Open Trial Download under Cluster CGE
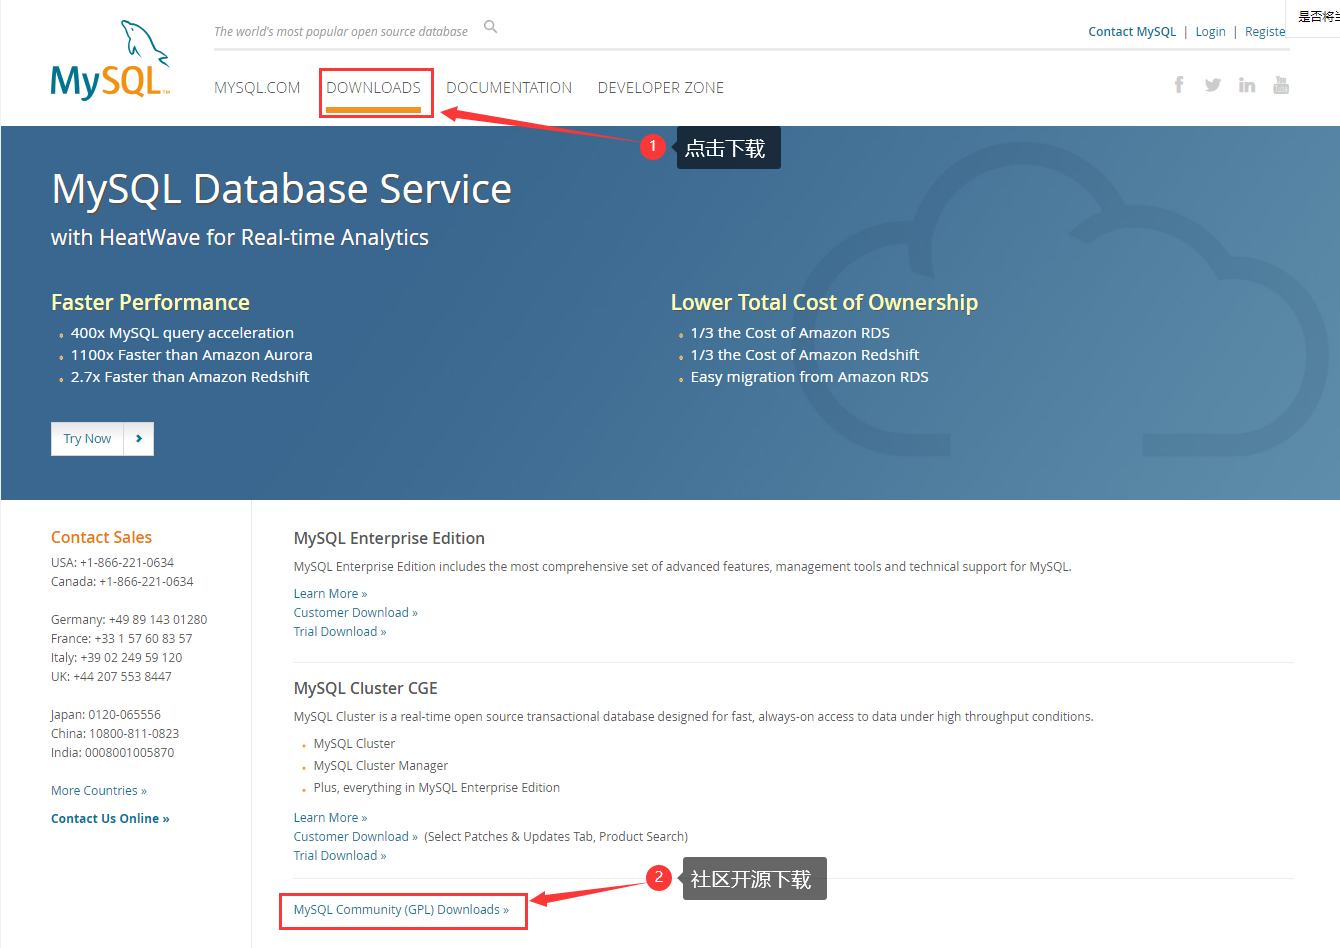 [x=340, y=856]
